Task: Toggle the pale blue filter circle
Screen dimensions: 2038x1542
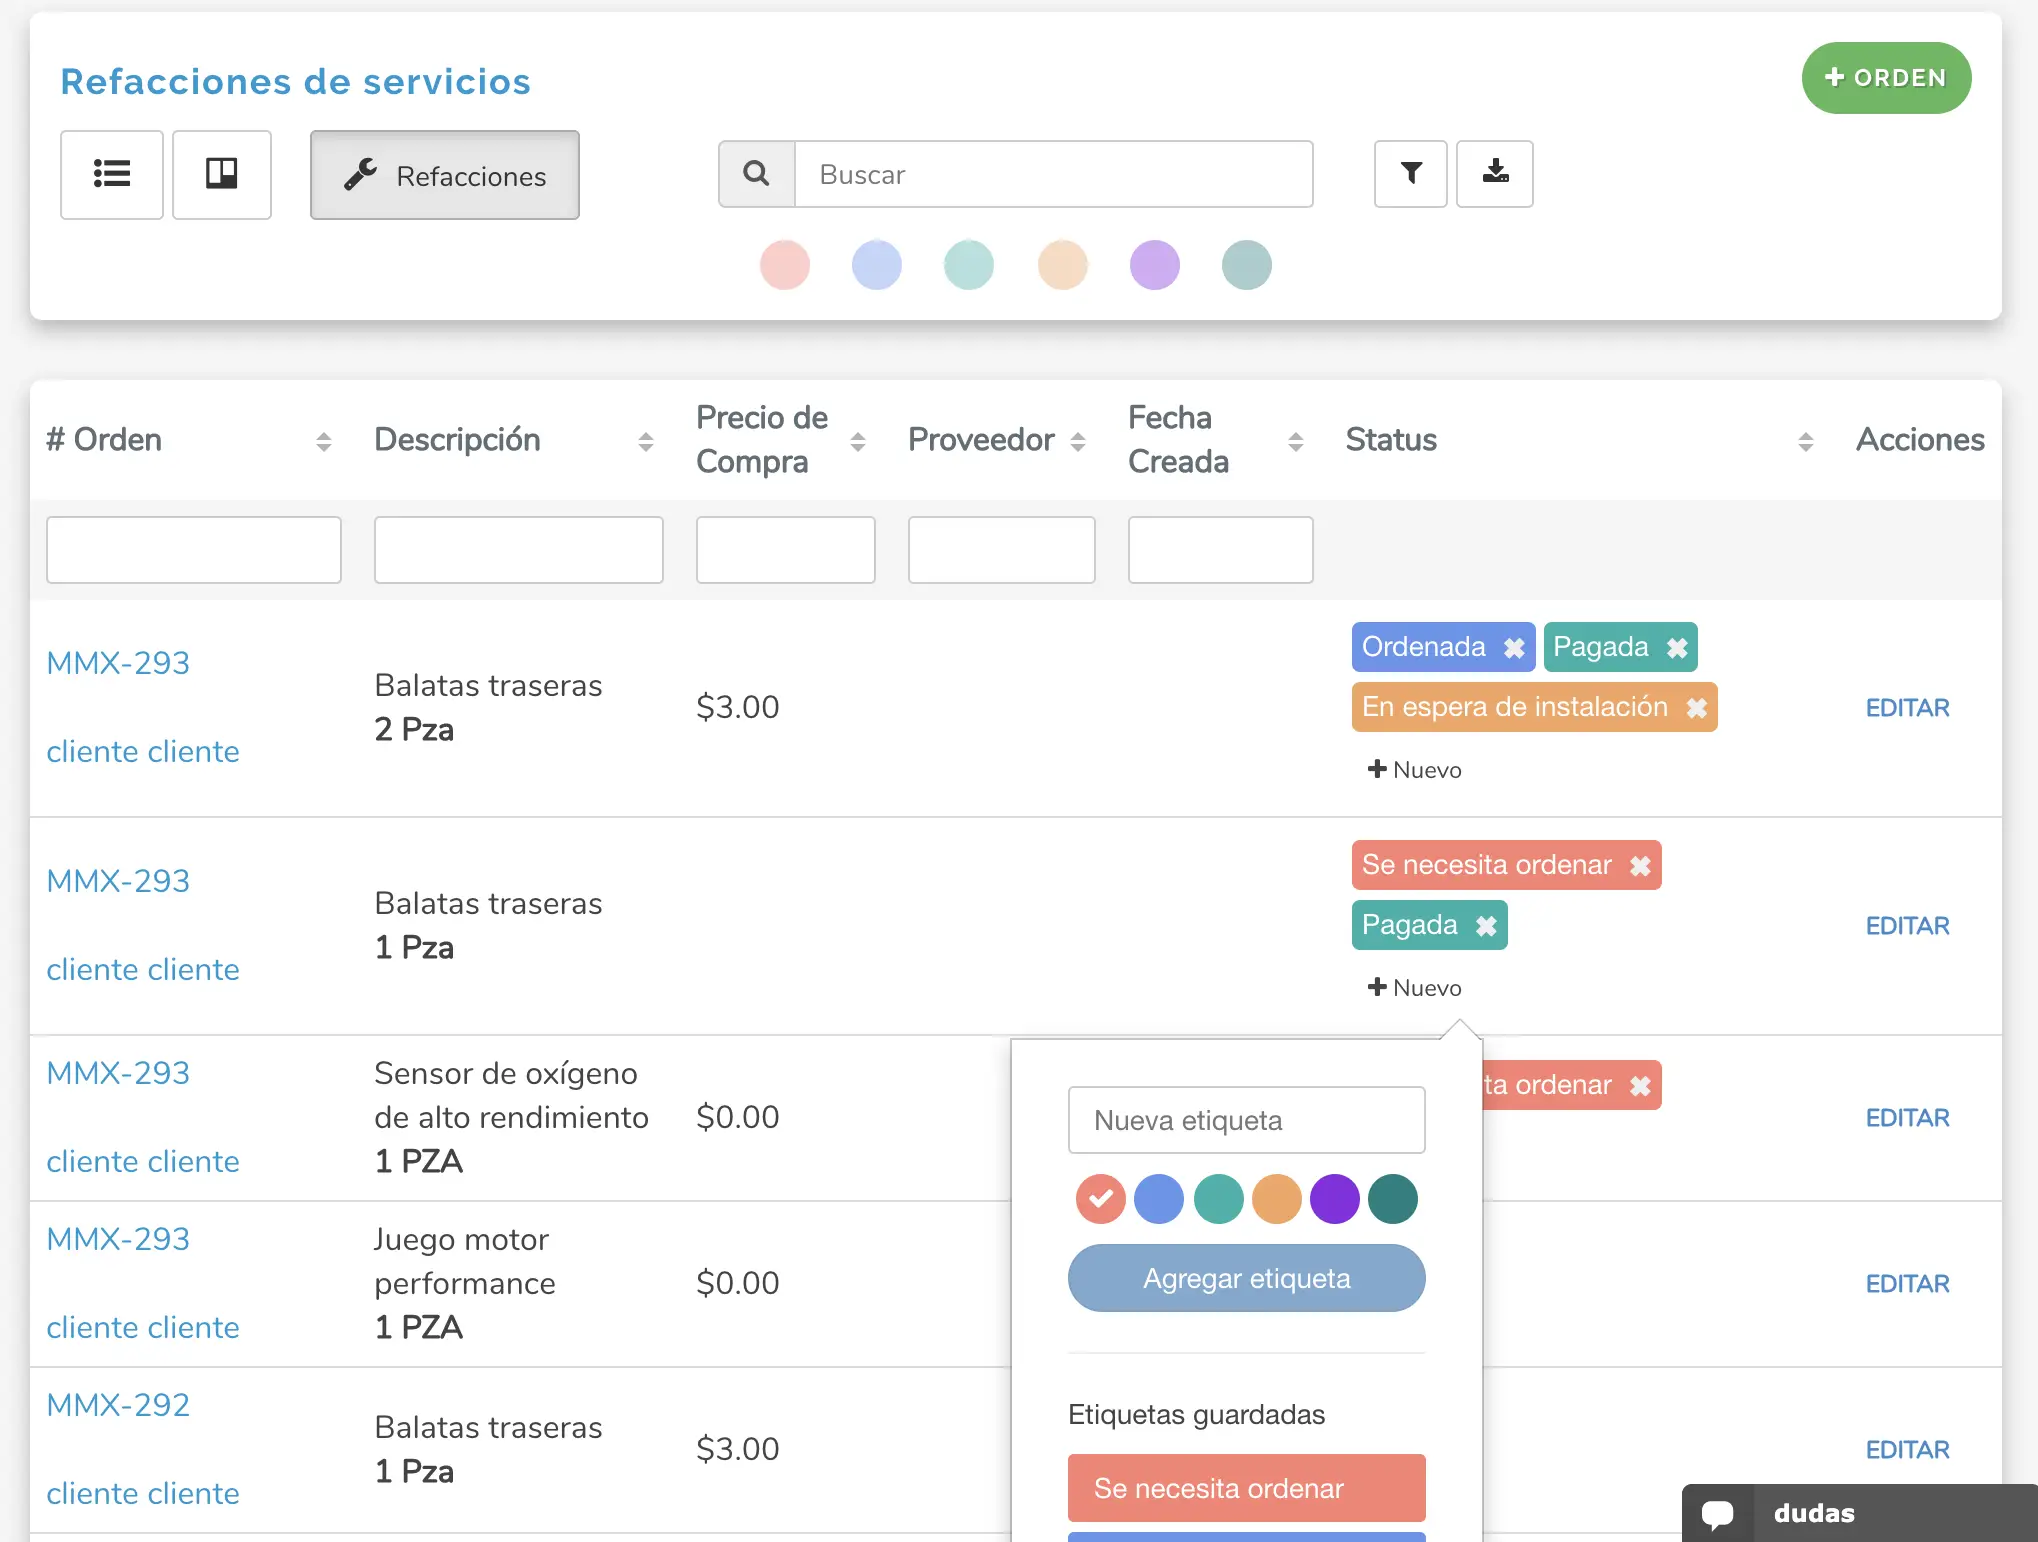Action: (876, 265)
